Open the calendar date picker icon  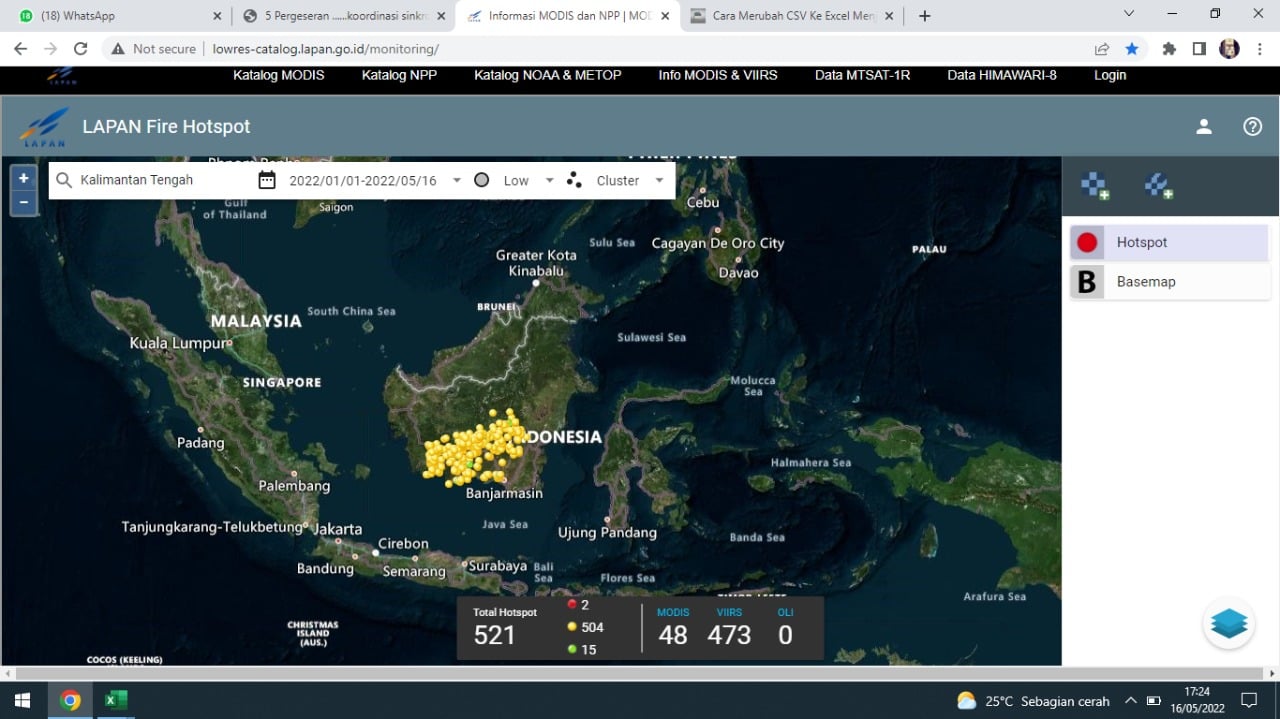coord(267,180)
